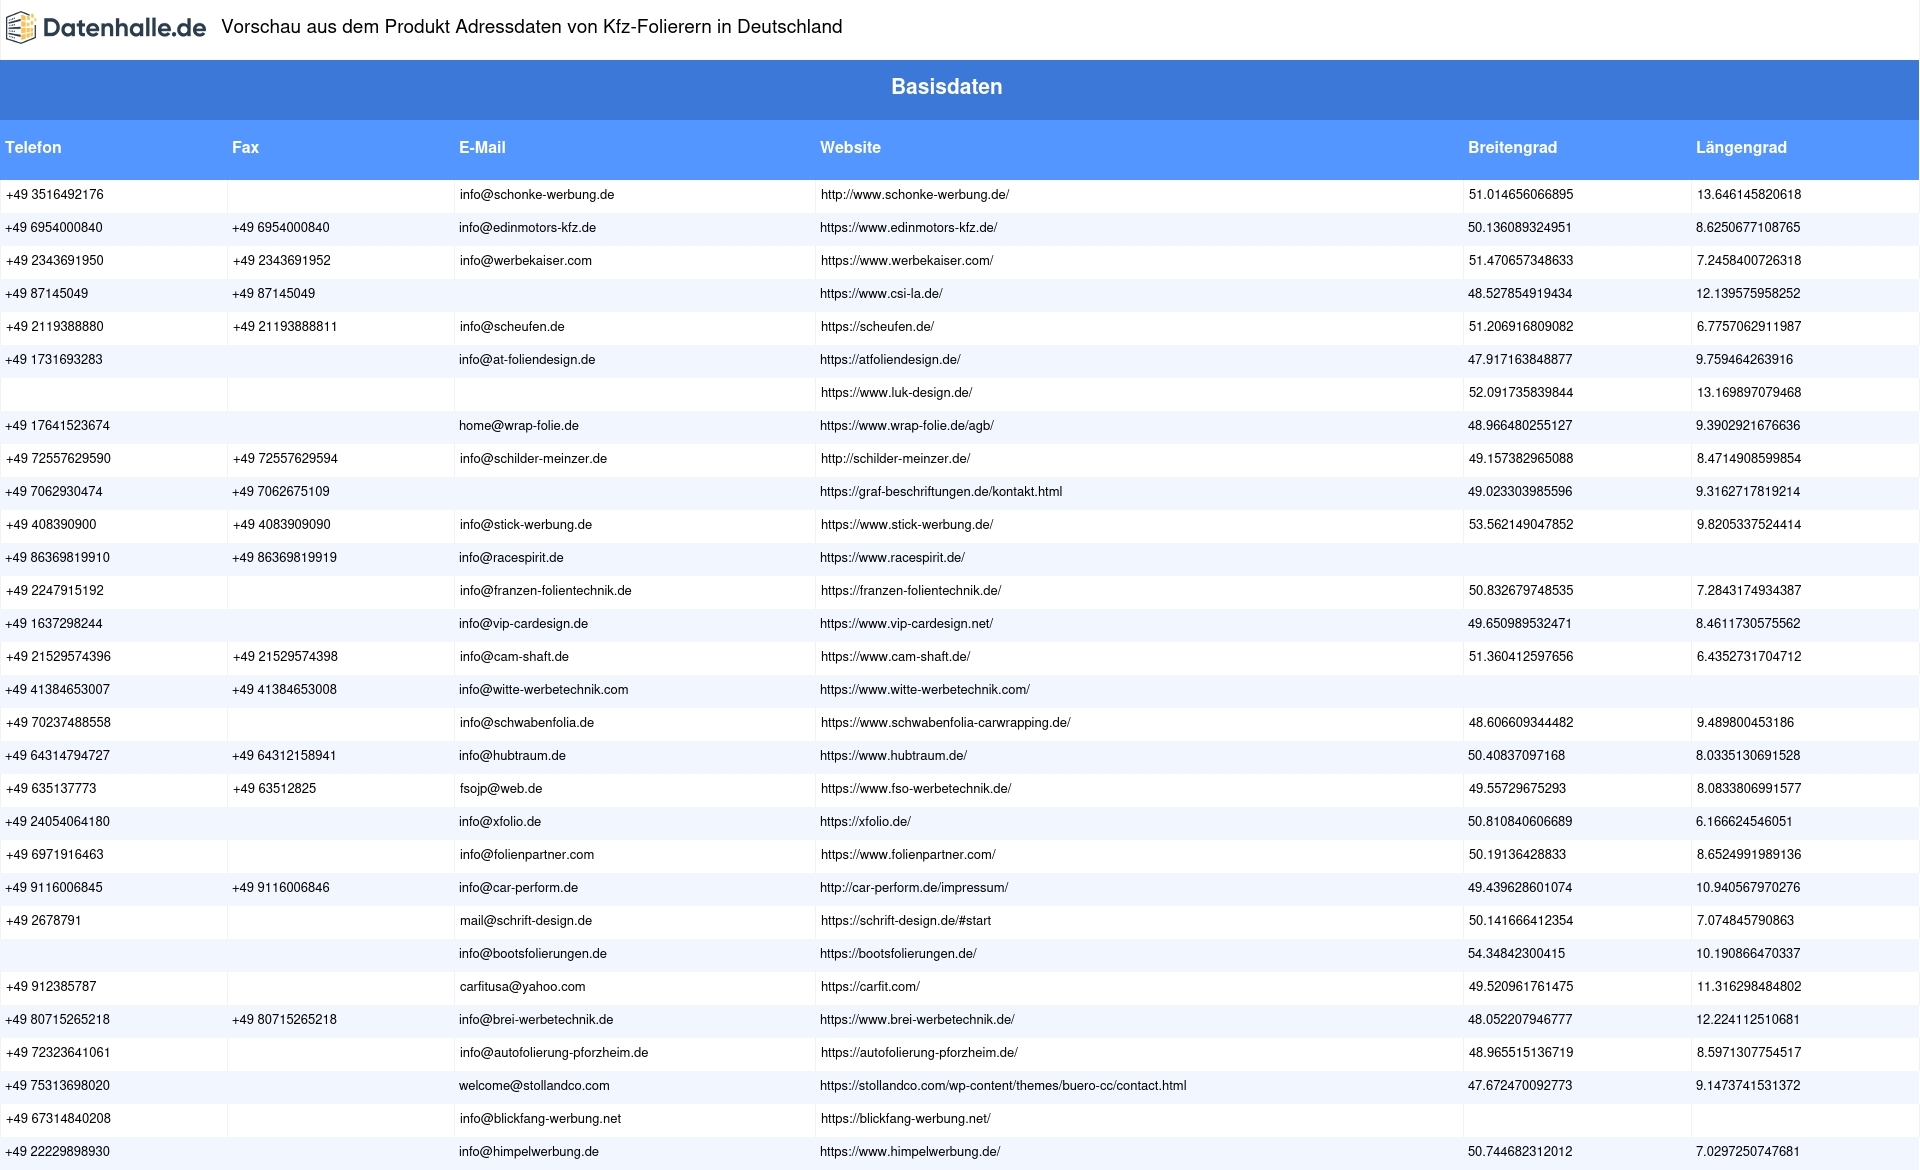Select latitude value 51.014656066895
The width and height of the screenshot is (1920, 1170).
(1521, 195)
